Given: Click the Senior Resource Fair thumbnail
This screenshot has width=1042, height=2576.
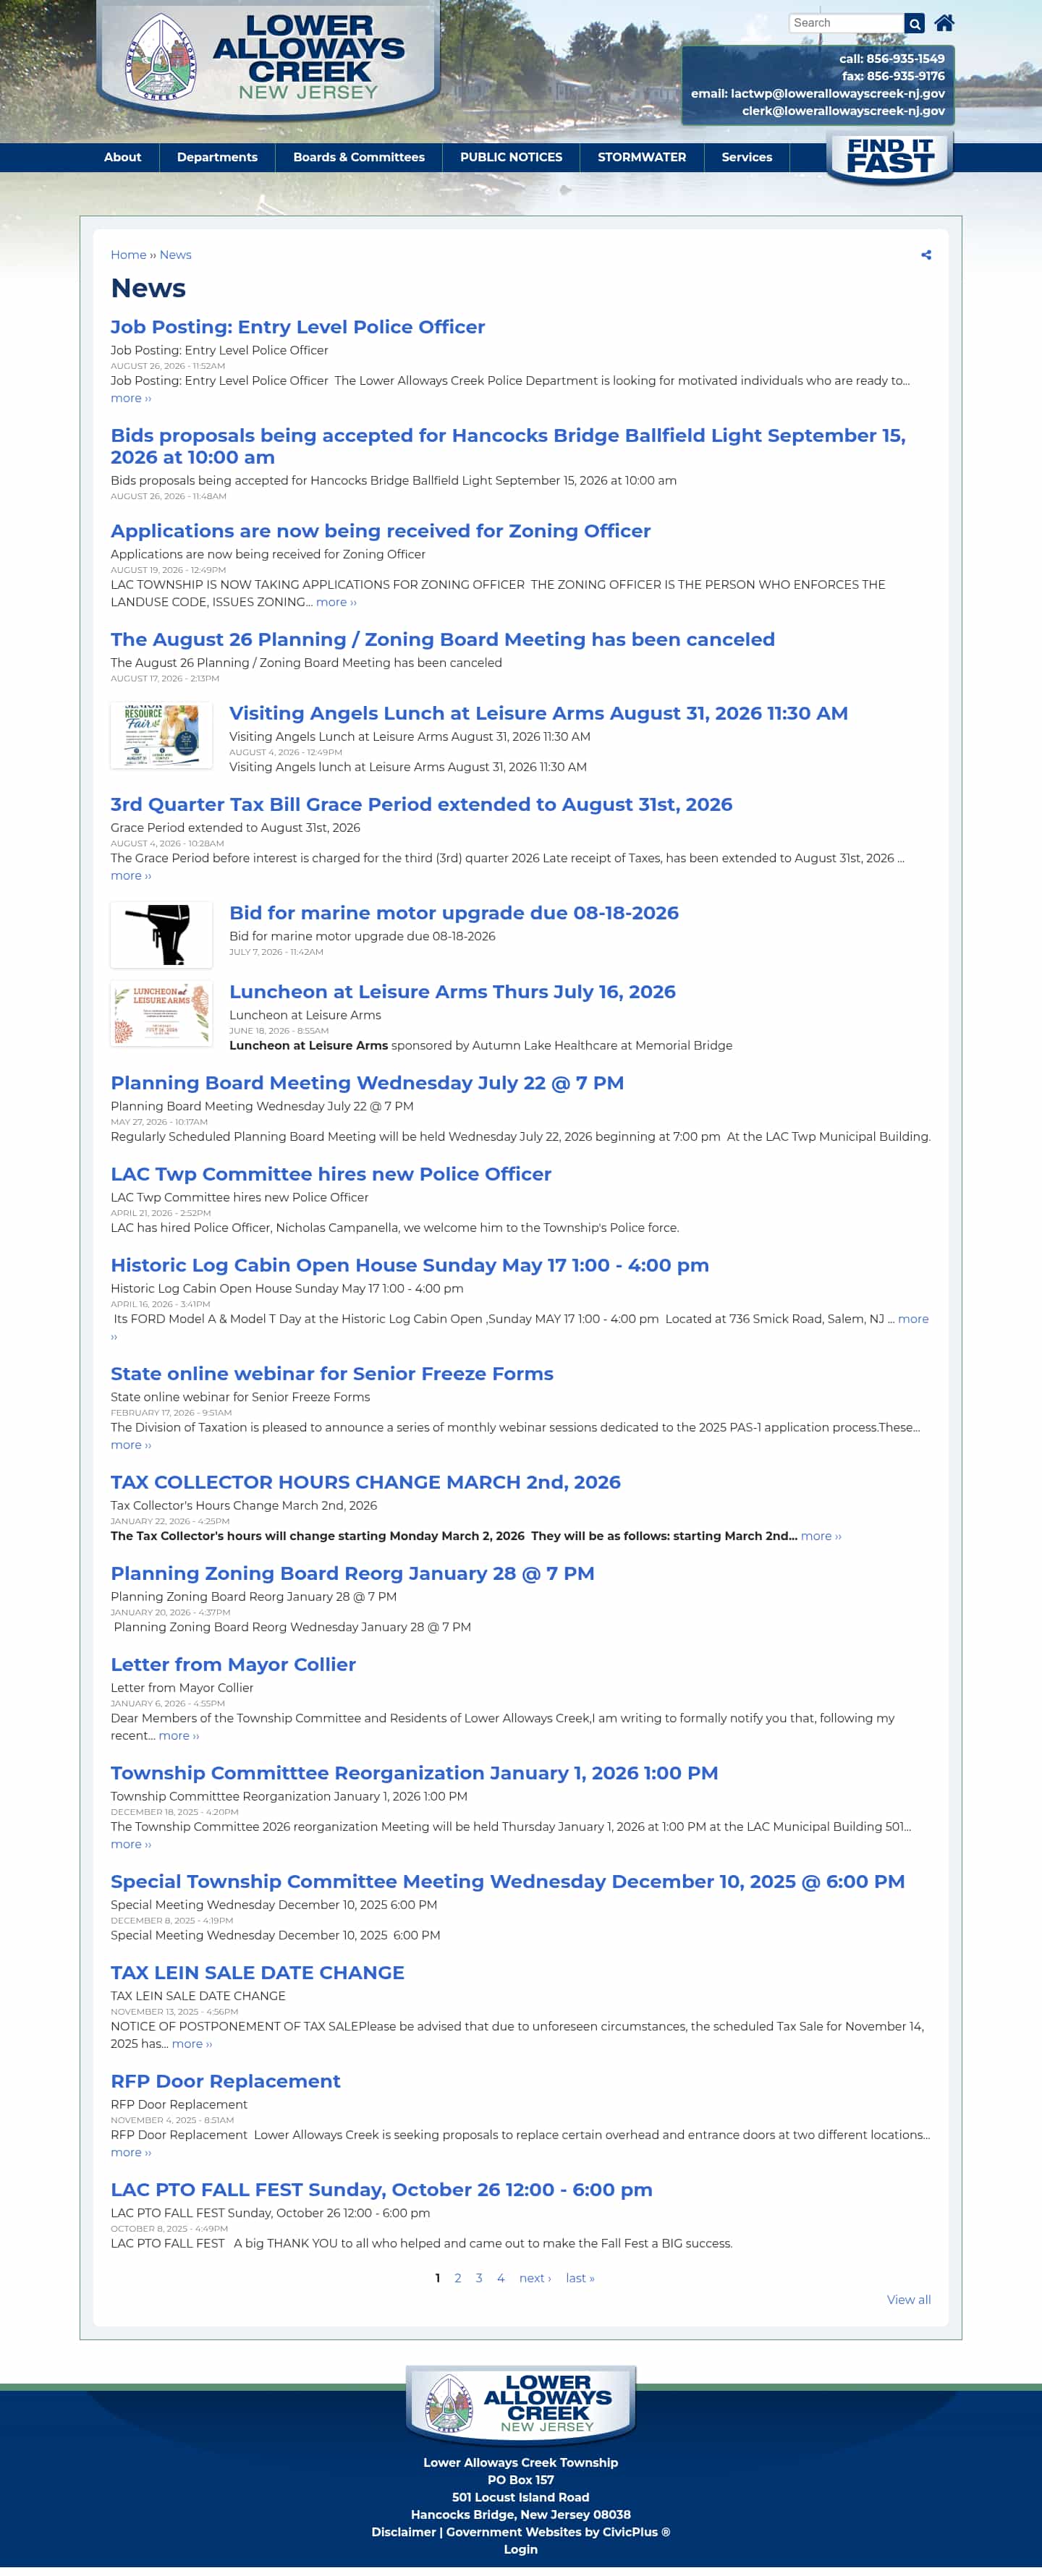Looking at the screenshot, I should [161, 735].
